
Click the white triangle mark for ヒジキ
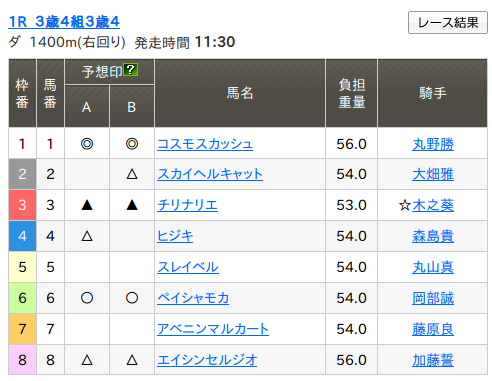[87, 236]
